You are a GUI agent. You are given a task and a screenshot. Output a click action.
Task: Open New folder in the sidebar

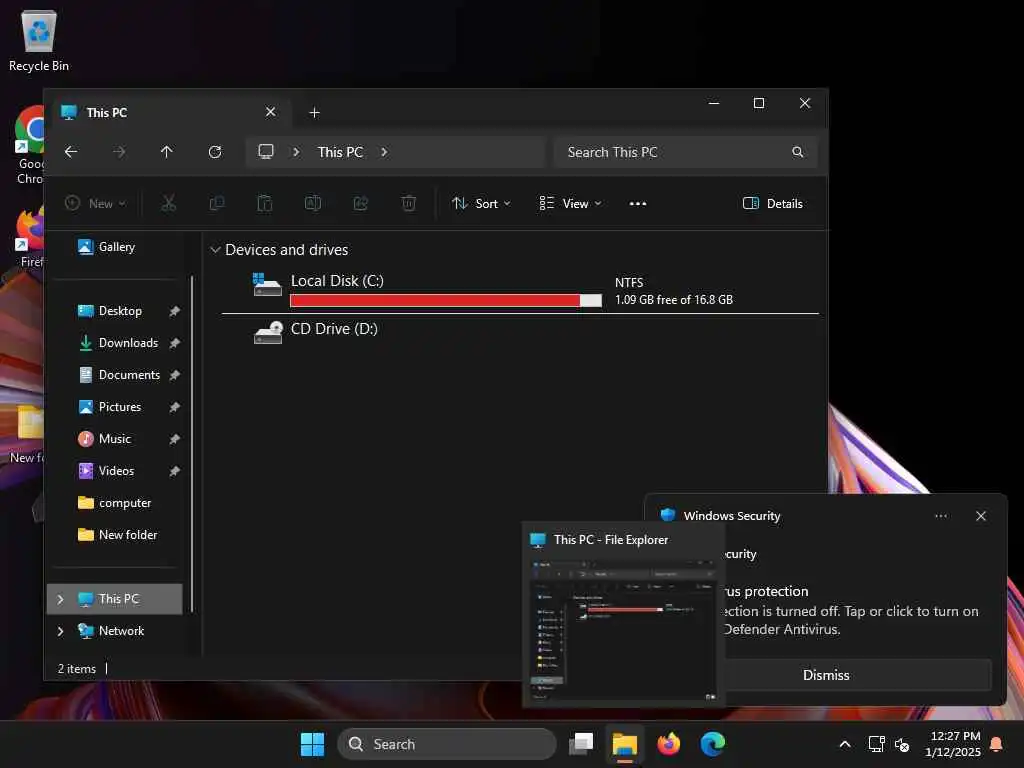(118, 536)
